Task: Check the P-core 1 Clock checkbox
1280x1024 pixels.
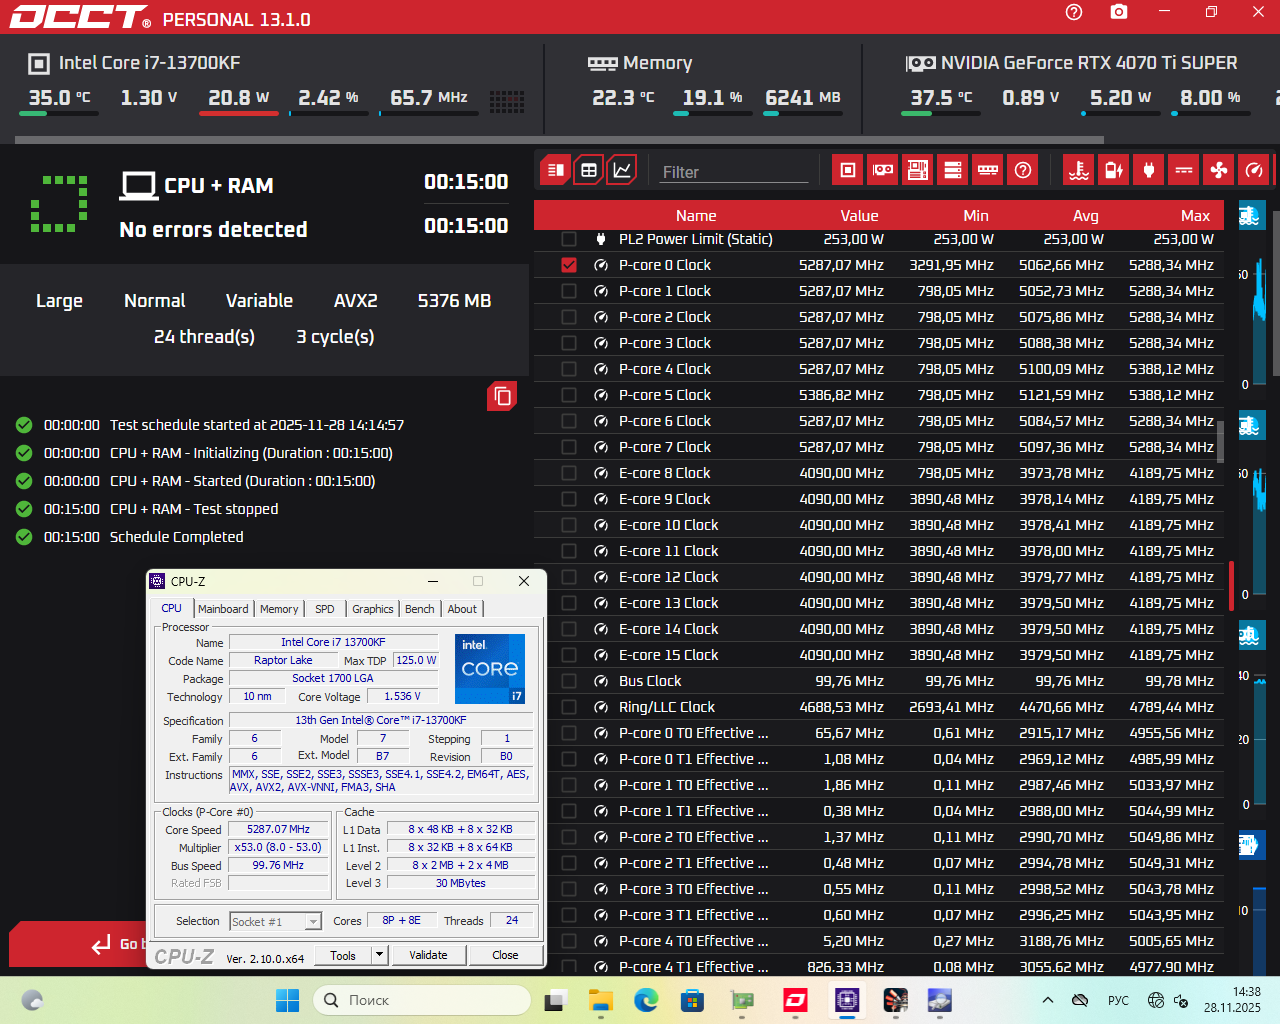Action: 569,291
